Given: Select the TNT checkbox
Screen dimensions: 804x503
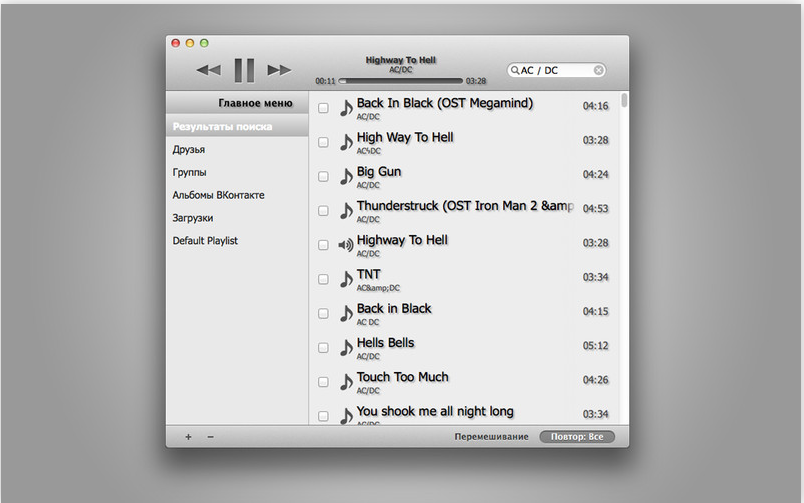Looking at the screenshot, I should pos(323,279).
